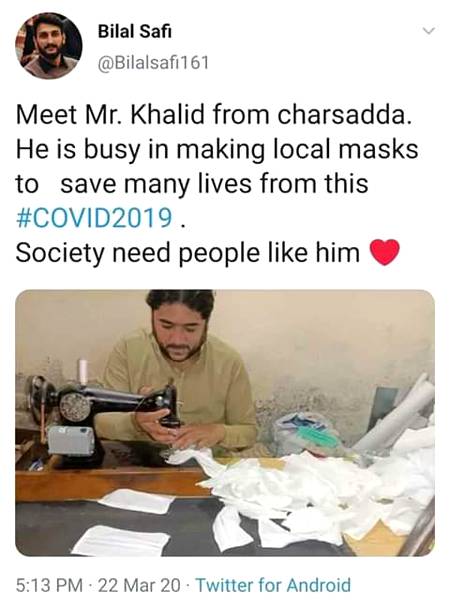
Task: Click the 22 Mar 20 date
Action: pyautogui.click(x=139, y=585)
